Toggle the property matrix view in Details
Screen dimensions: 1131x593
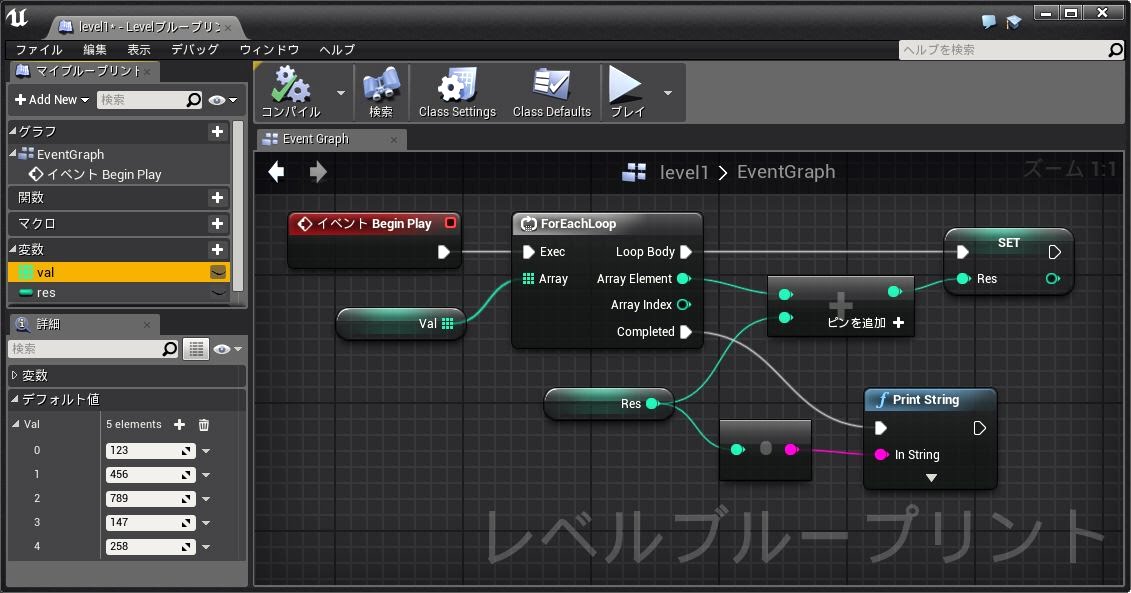[x=196, y=349]
